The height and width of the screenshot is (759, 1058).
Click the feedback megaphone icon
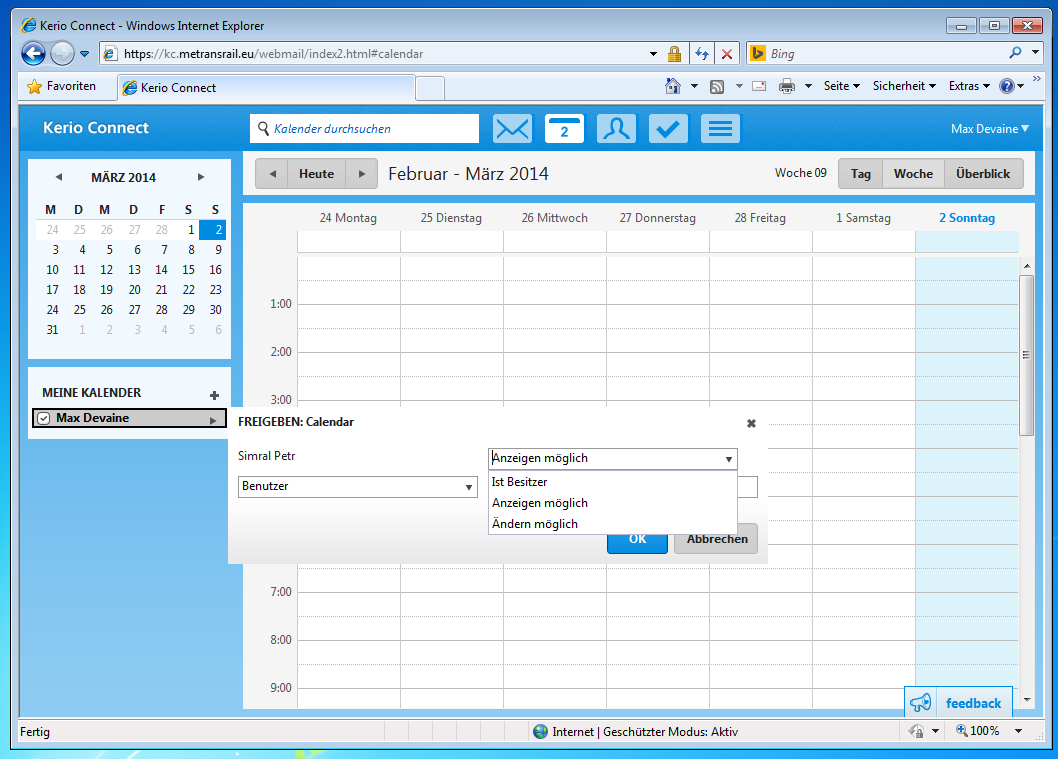click(x=920, y=703)
